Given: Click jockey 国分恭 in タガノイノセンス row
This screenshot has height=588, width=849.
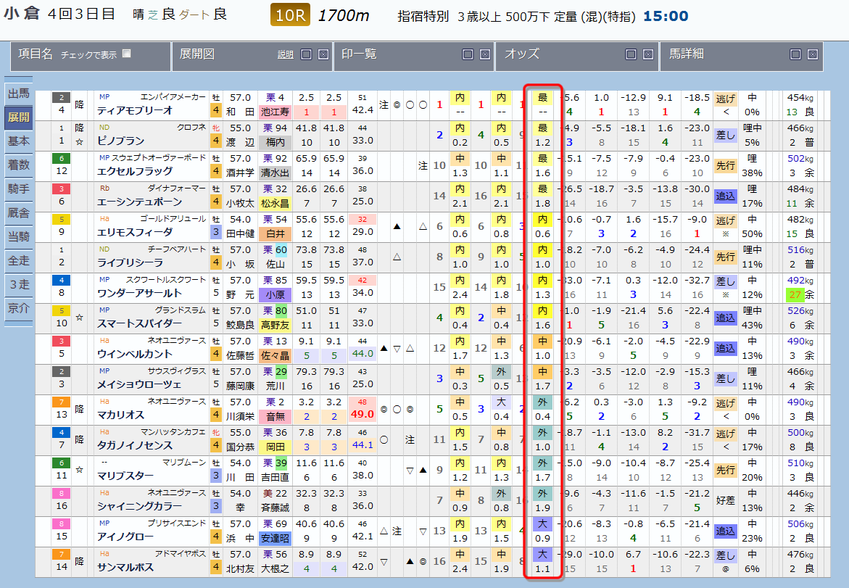Looking at the screenshot, I should (x=240, y=447).
